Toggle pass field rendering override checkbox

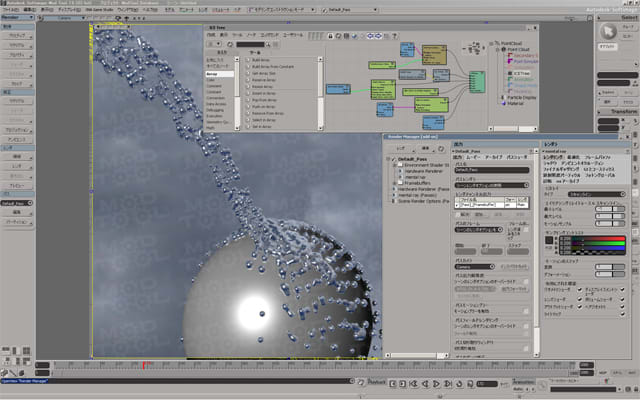tap(526, 326)
